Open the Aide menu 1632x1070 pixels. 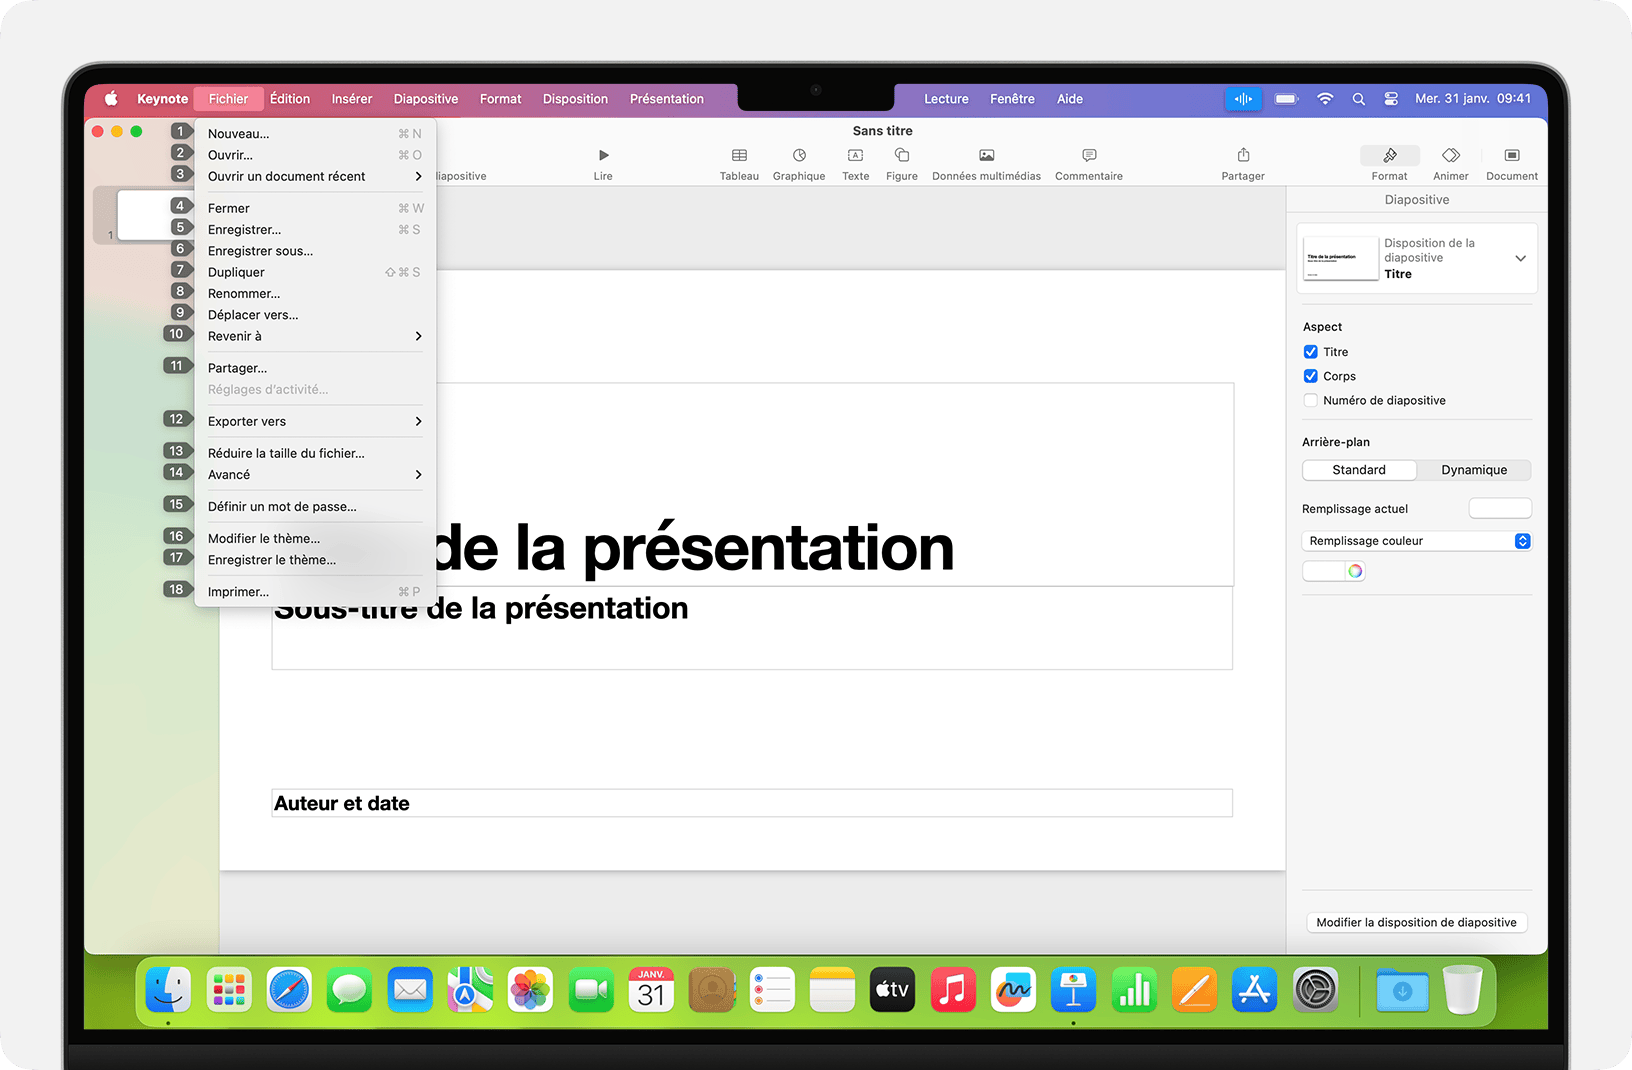coord(1070,99)
